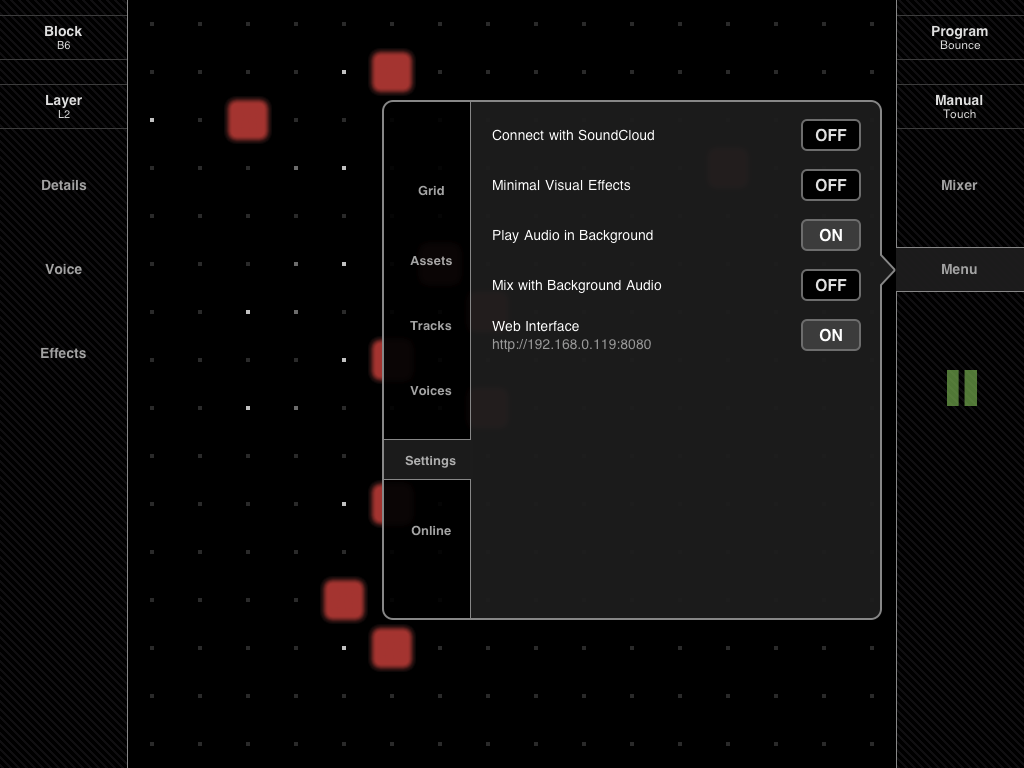
Task: Open the Layer L2 selector
Action: pyautogui.click(x=63, y=106)
